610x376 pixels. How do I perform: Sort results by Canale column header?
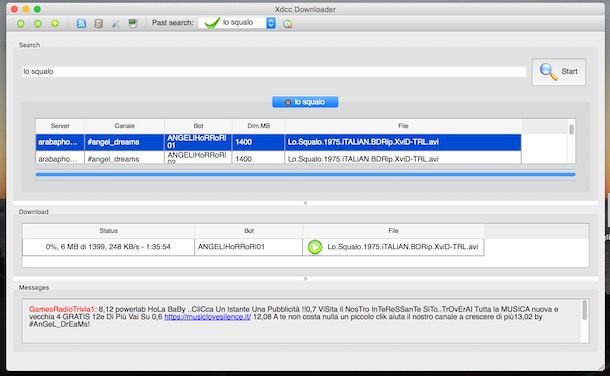point(124,126)
